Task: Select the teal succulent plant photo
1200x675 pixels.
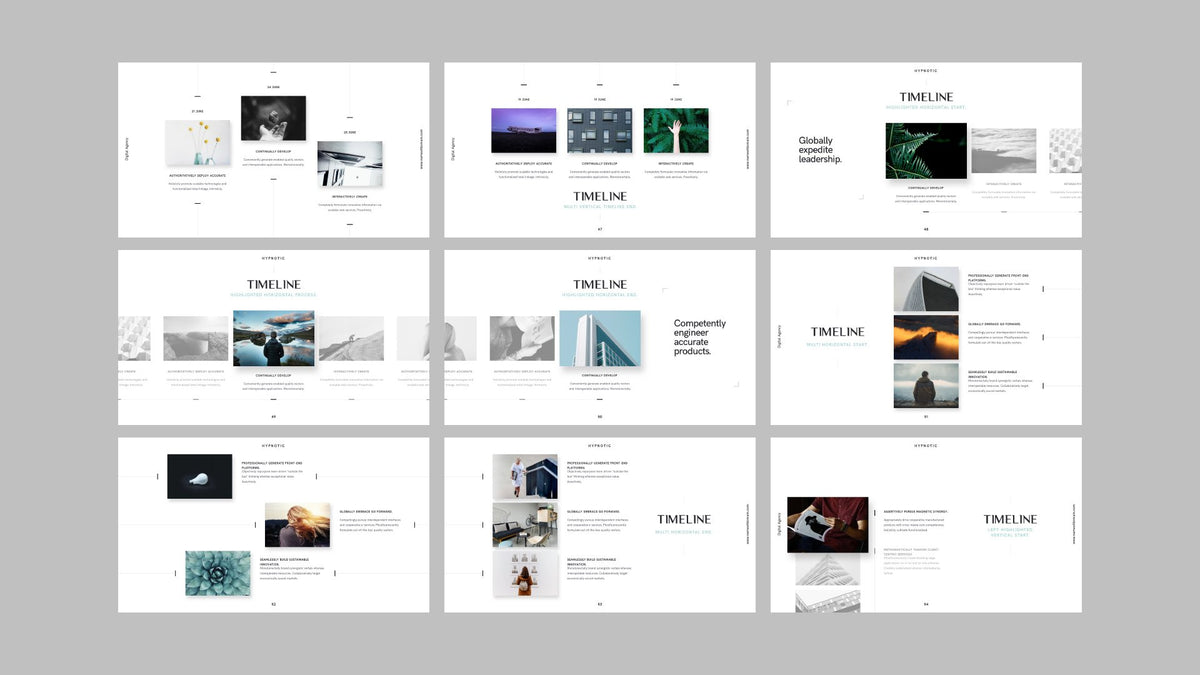Action: (x=218, y=574)
